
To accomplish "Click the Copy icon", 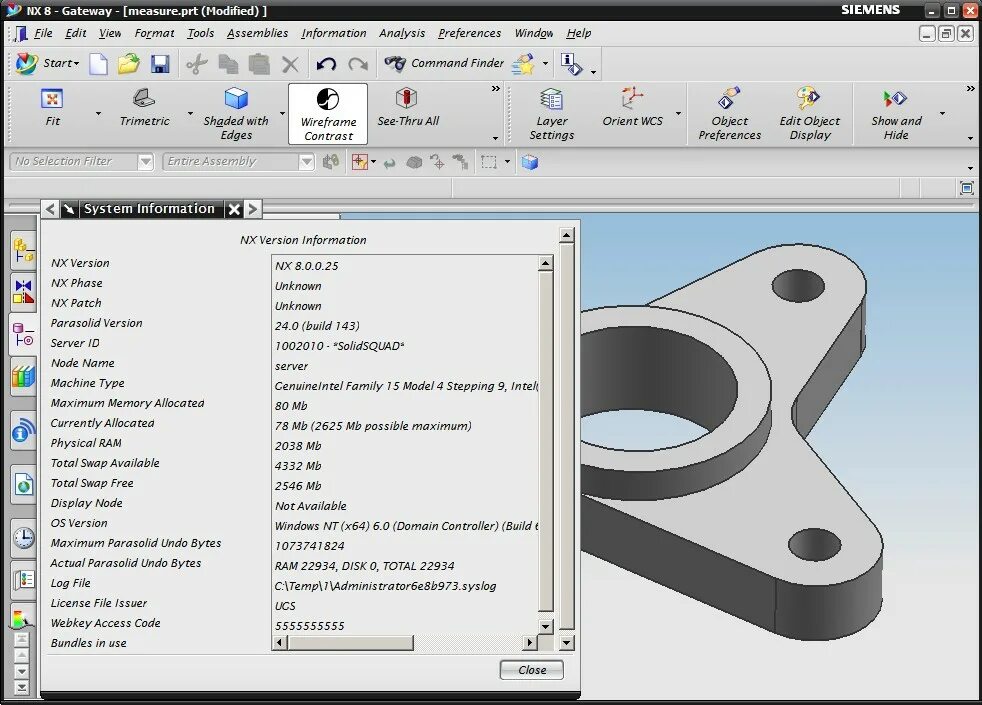I will pos(228,63).
